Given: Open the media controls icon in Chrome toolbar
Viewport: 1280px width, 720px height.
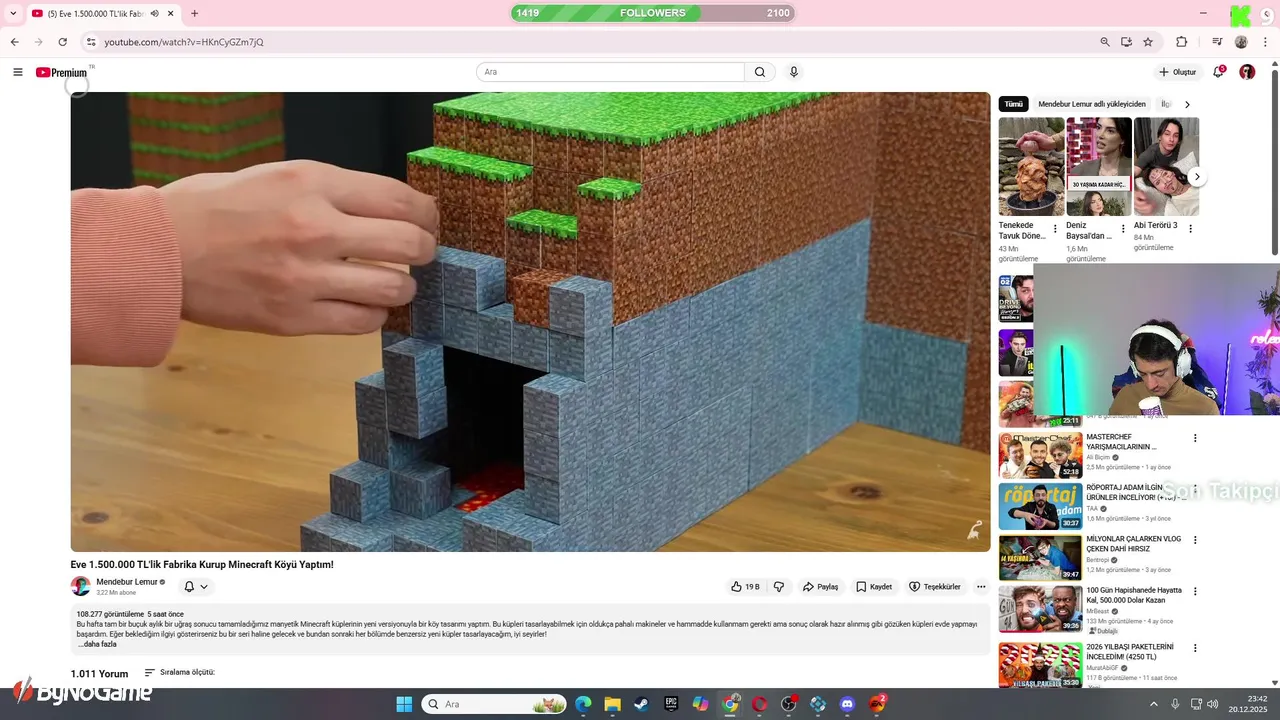Looking at the screenshot, I should click(x=1217, y=42).
